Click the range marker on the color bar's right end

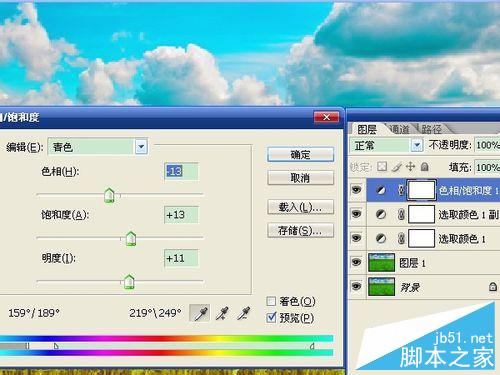point(312,346)
